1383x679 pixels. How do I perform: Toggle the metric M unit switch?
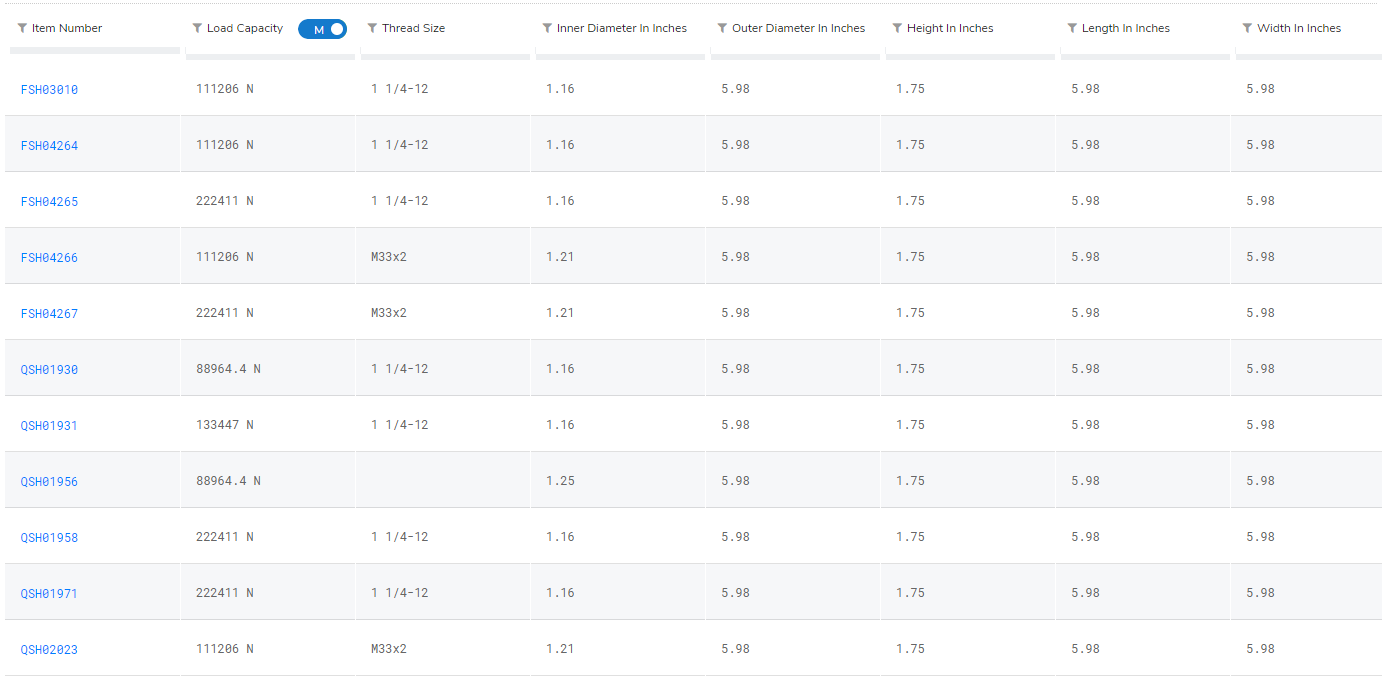click(322, 29)
